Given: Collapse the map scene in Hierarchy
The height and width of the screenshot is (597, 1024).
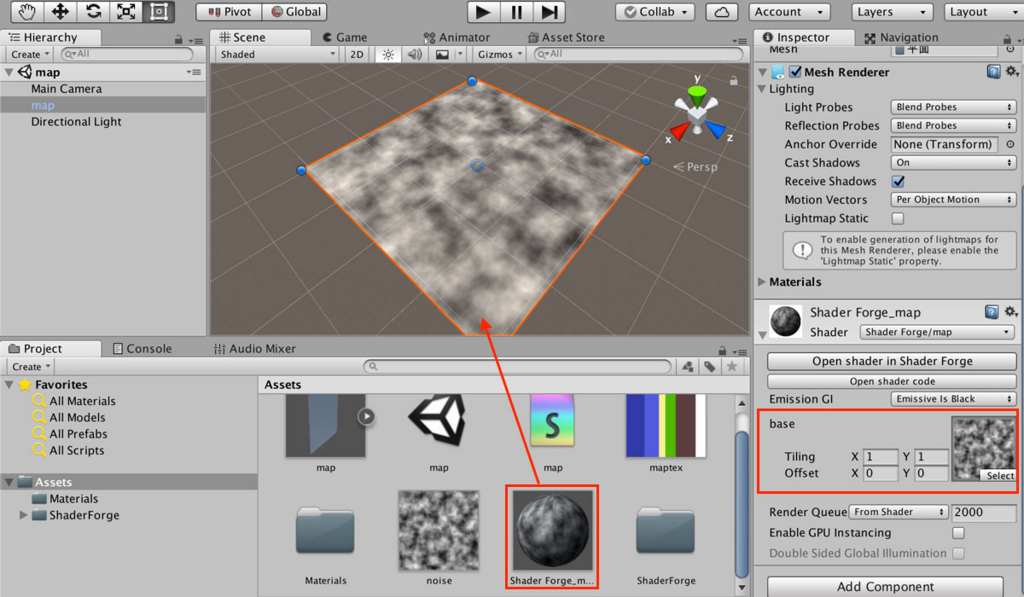Looking at the screenshot, I should 9,72.
